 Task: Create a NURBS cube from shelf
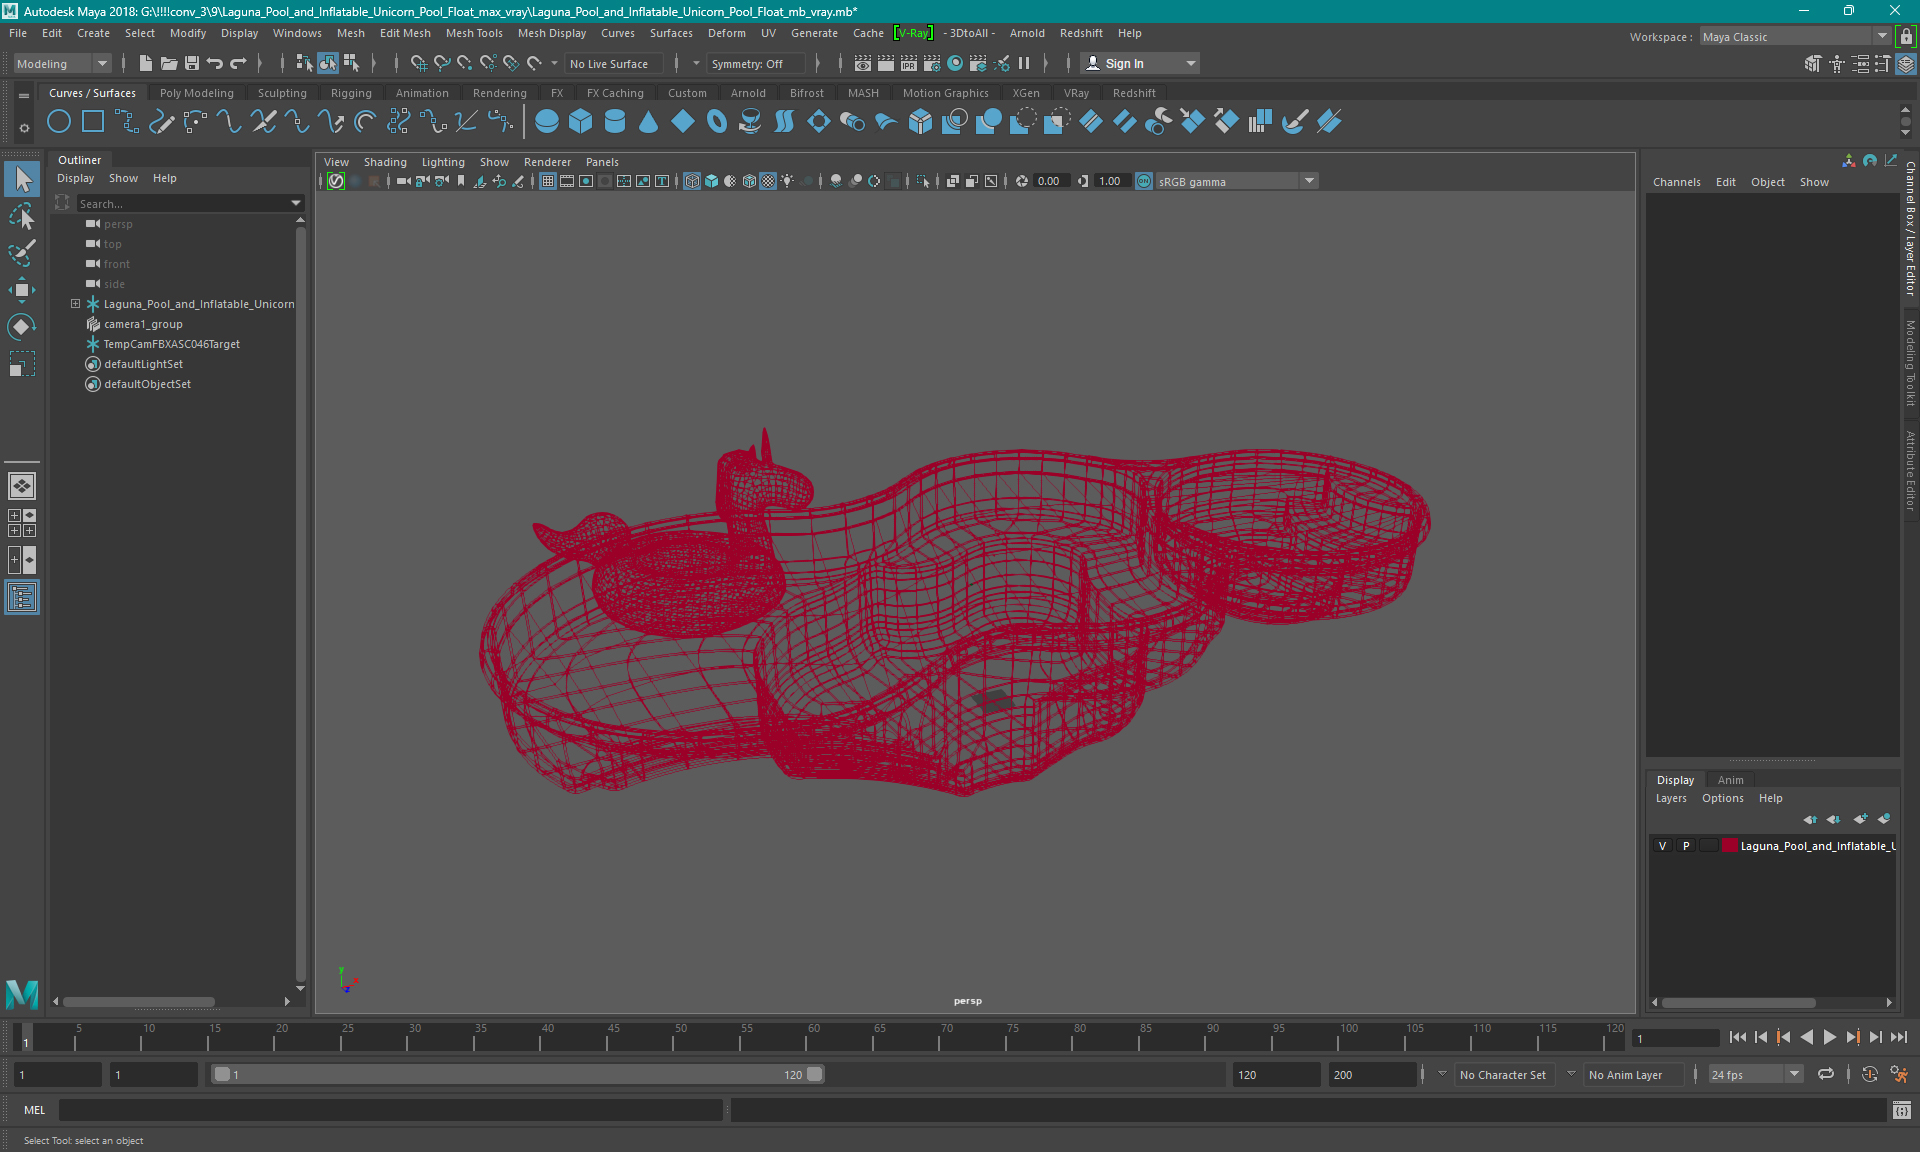point(581,122)
